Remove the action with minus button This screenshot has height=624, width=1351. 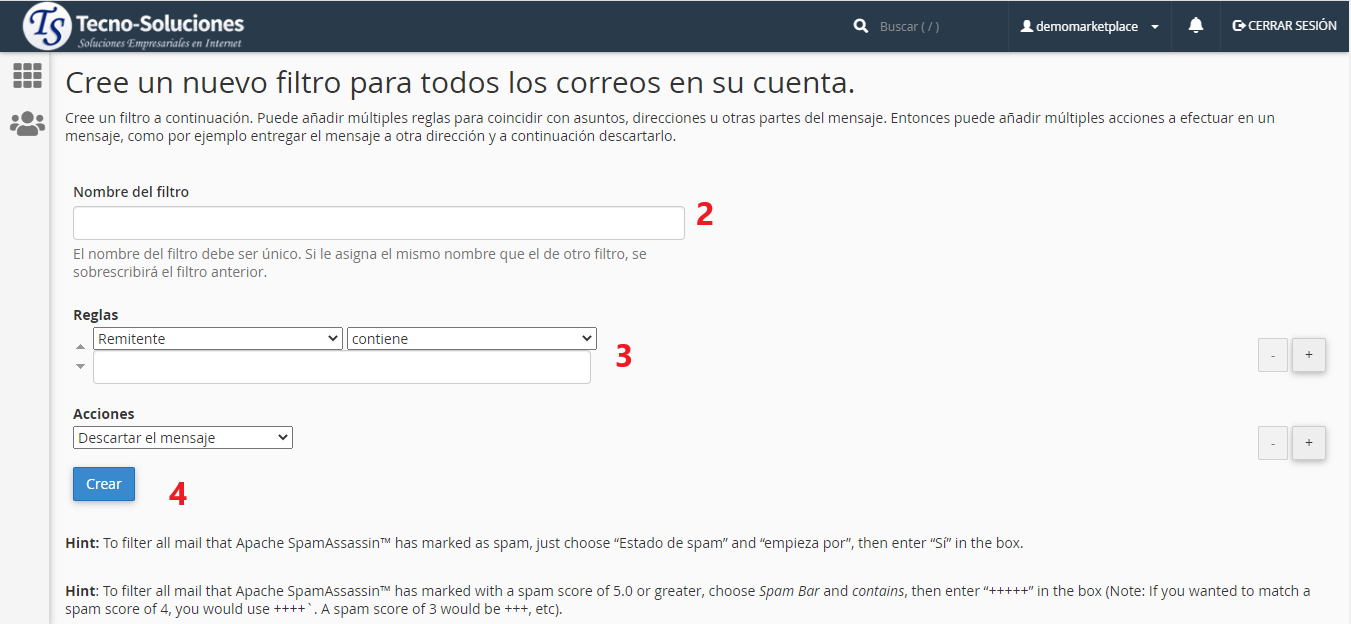pos(1272,443)
